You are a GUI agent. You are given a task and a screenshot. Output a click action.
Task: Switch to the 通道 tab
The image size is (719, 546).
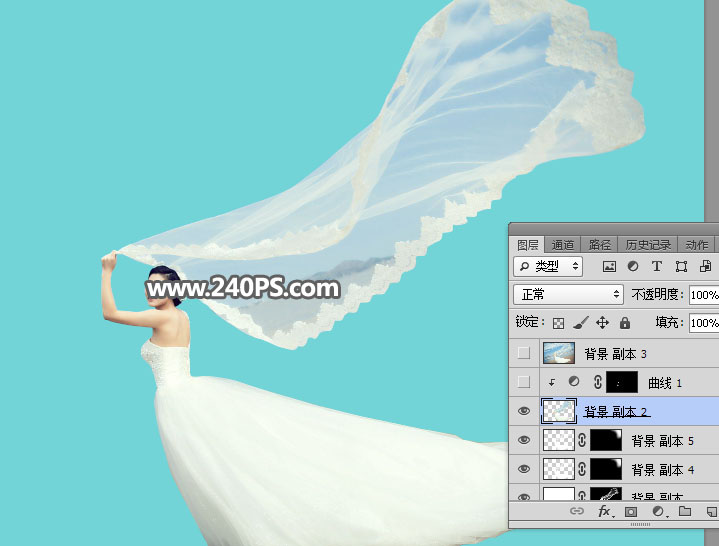point(563,245)
